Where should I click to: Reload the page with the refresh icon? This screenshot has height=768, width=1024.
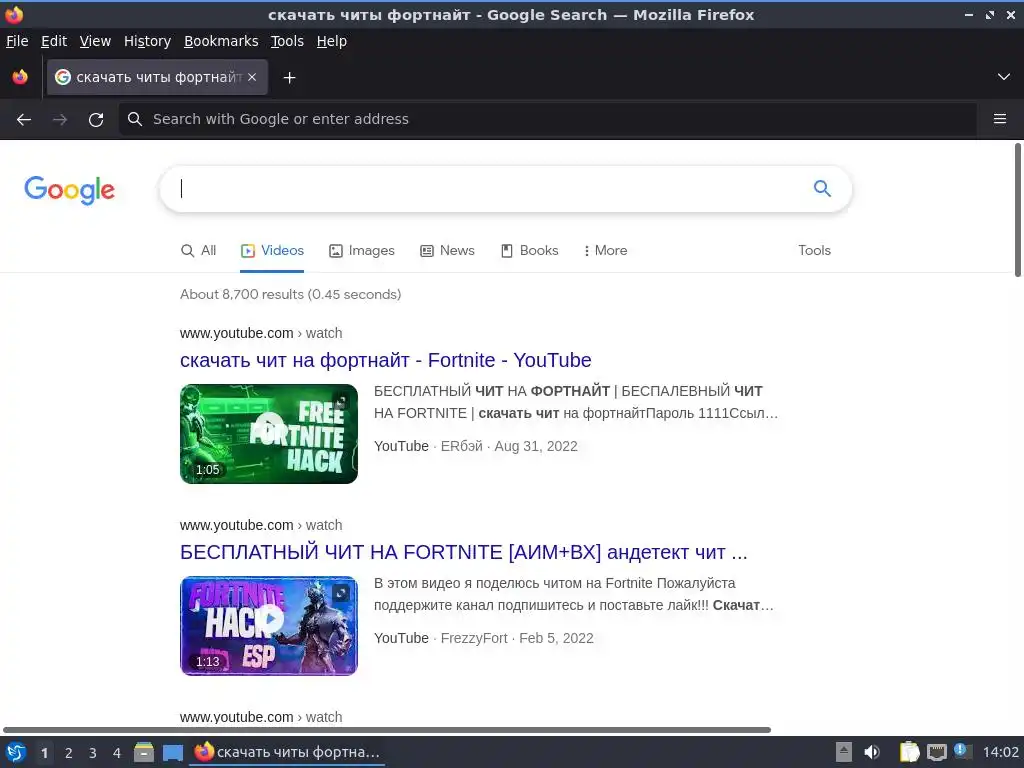point(96,120)
